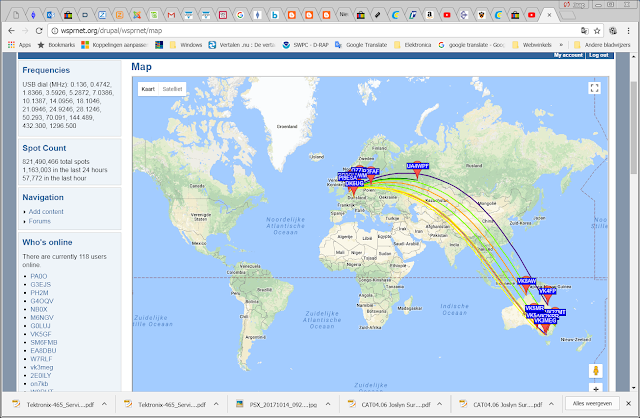640x418 pixels.
Task: Open Vertalen.nu bookmark
Action: [x=242, y=45]
